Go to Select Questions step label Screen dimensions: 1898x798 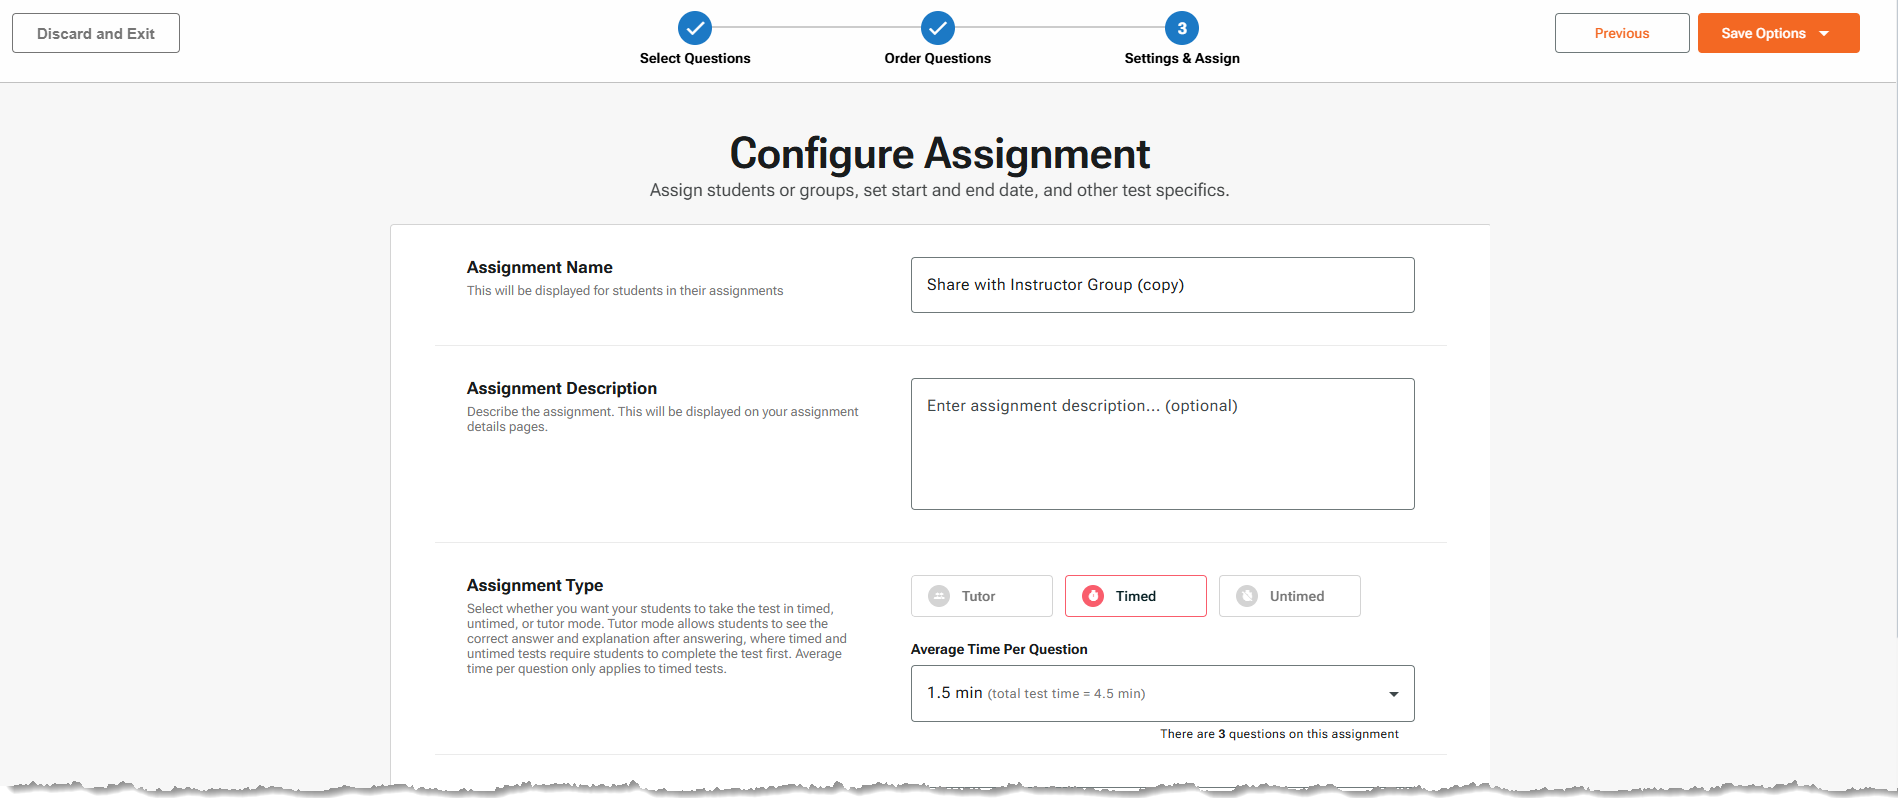pos(695,58)
